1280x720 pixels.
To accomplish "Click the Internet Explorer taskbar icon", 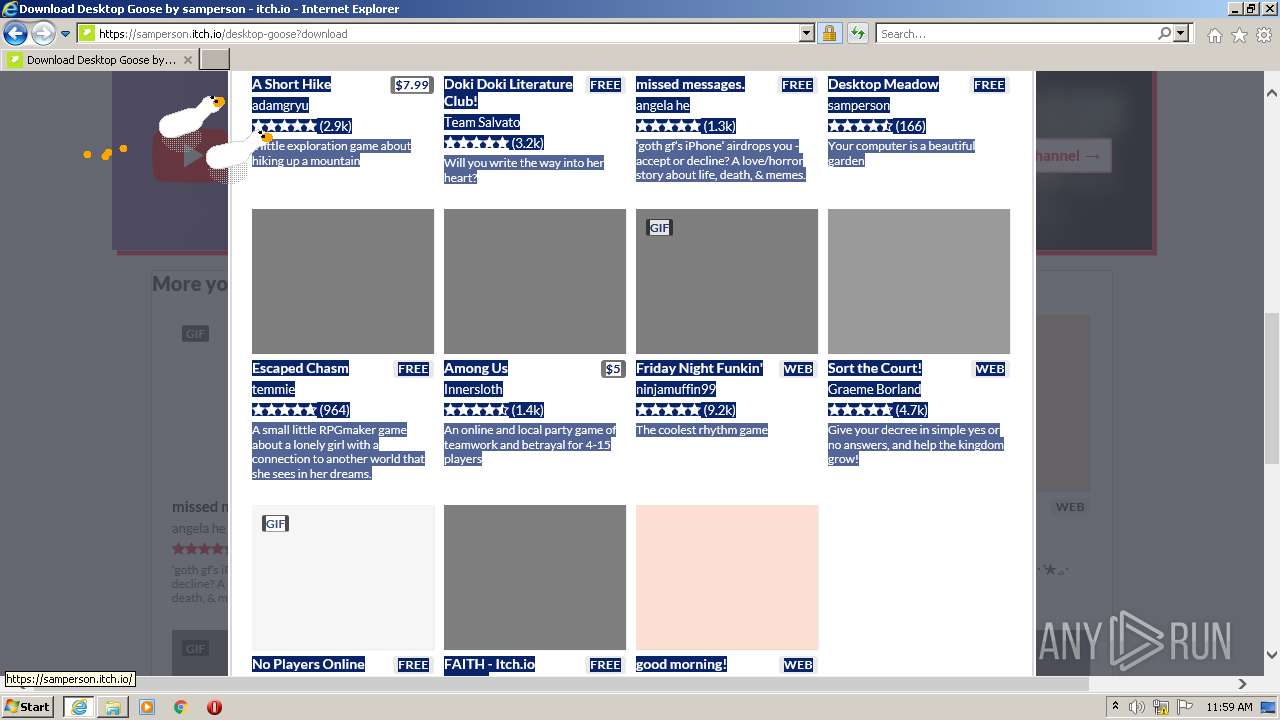I will coord(79,707).
